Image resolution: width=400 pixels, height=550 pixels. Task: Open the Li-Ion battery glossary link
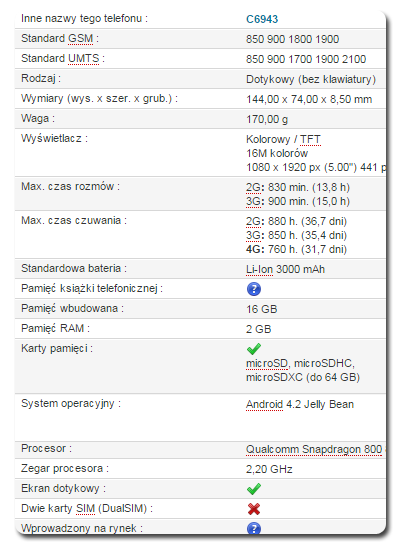259,269
